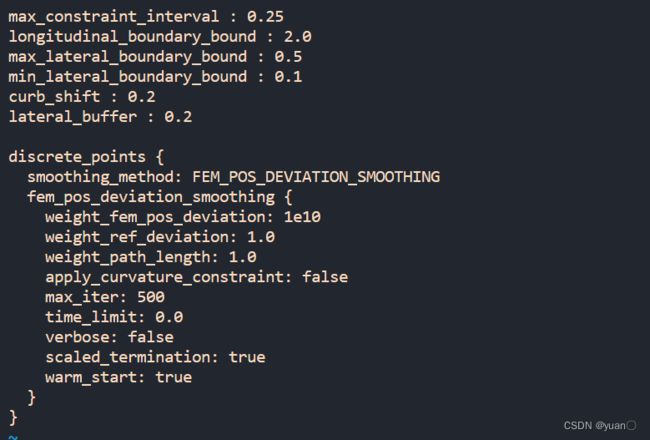Place cursor on curb_shift line
The image size is (650, 440).
82,97
